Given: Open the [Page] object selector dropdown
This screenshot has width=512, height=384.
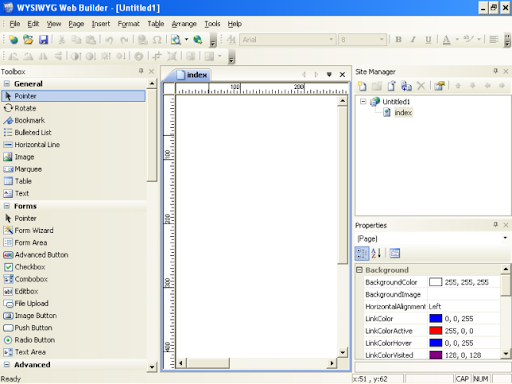Looking at the screenshot, I should point(505,238).
